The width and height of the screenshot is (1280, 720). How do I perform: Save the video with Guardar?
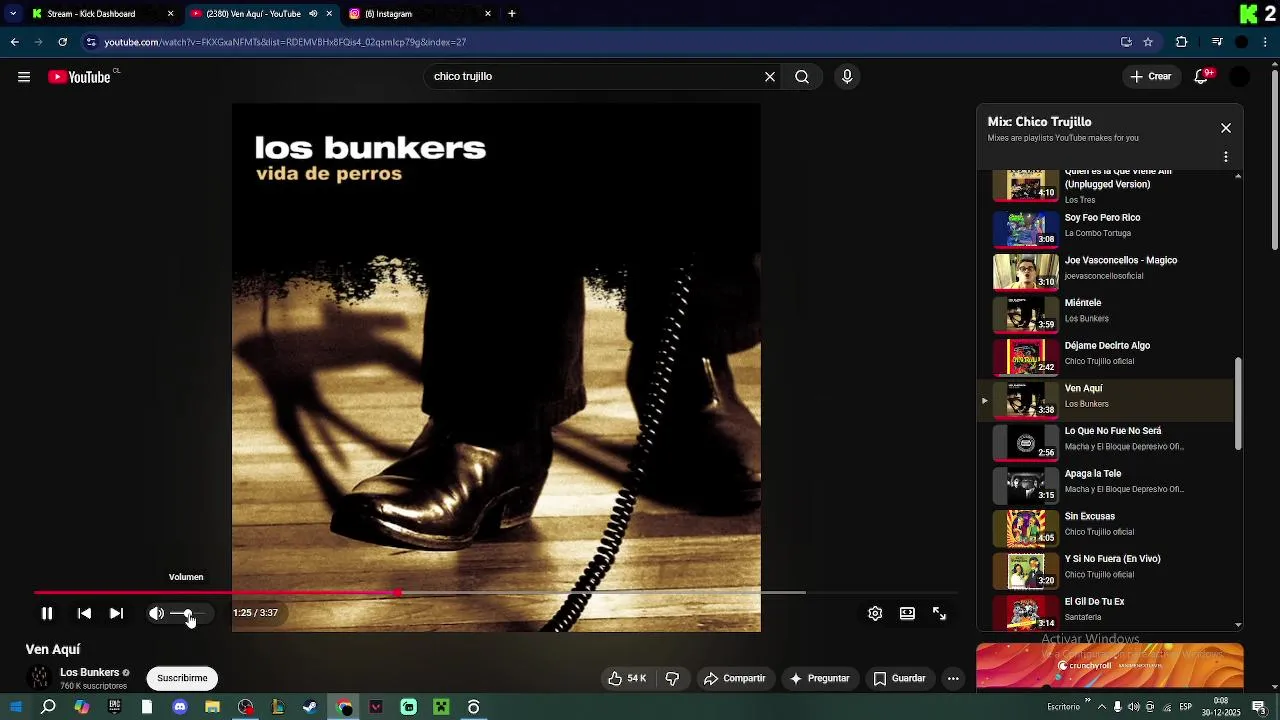[899, 678]
